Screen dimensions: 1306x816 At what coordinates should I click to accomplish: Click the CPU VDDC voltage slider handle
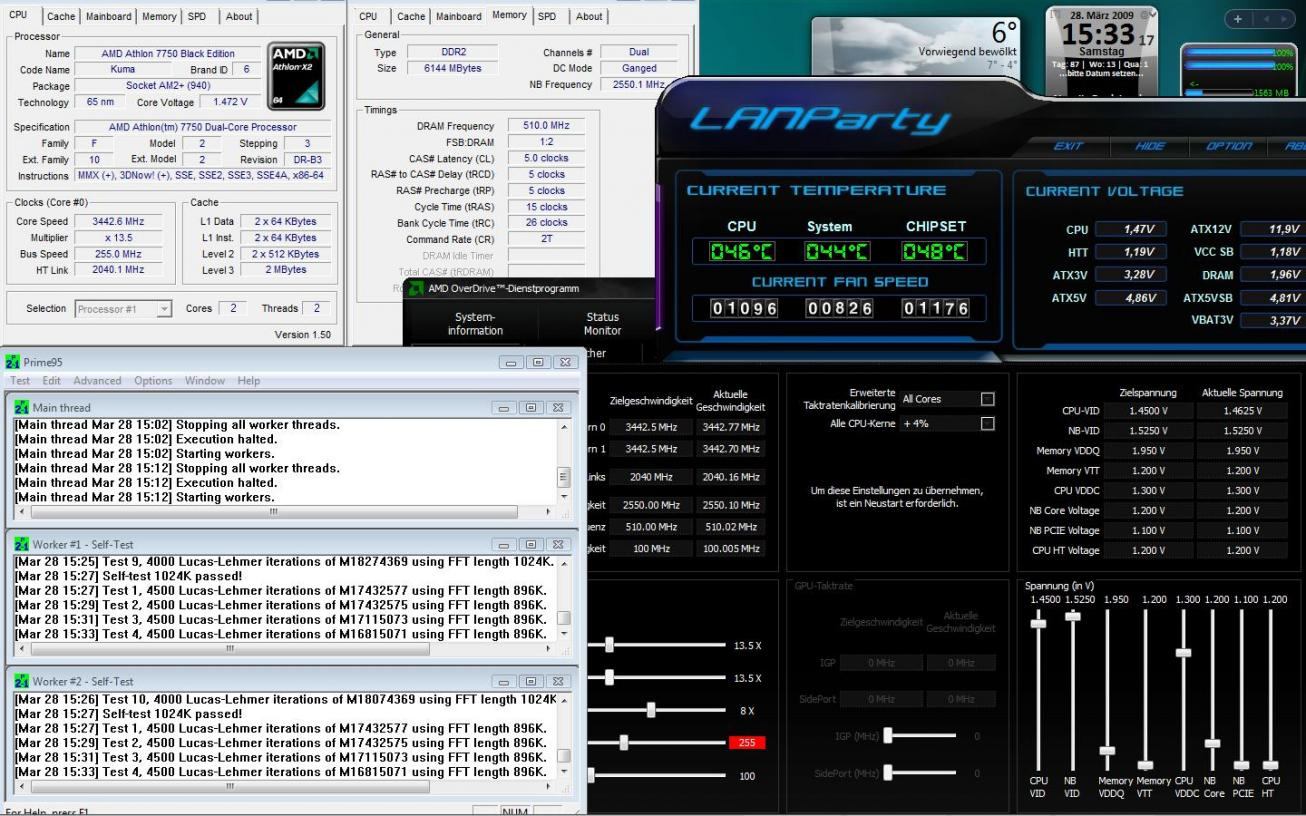[x=1183, y=652]
